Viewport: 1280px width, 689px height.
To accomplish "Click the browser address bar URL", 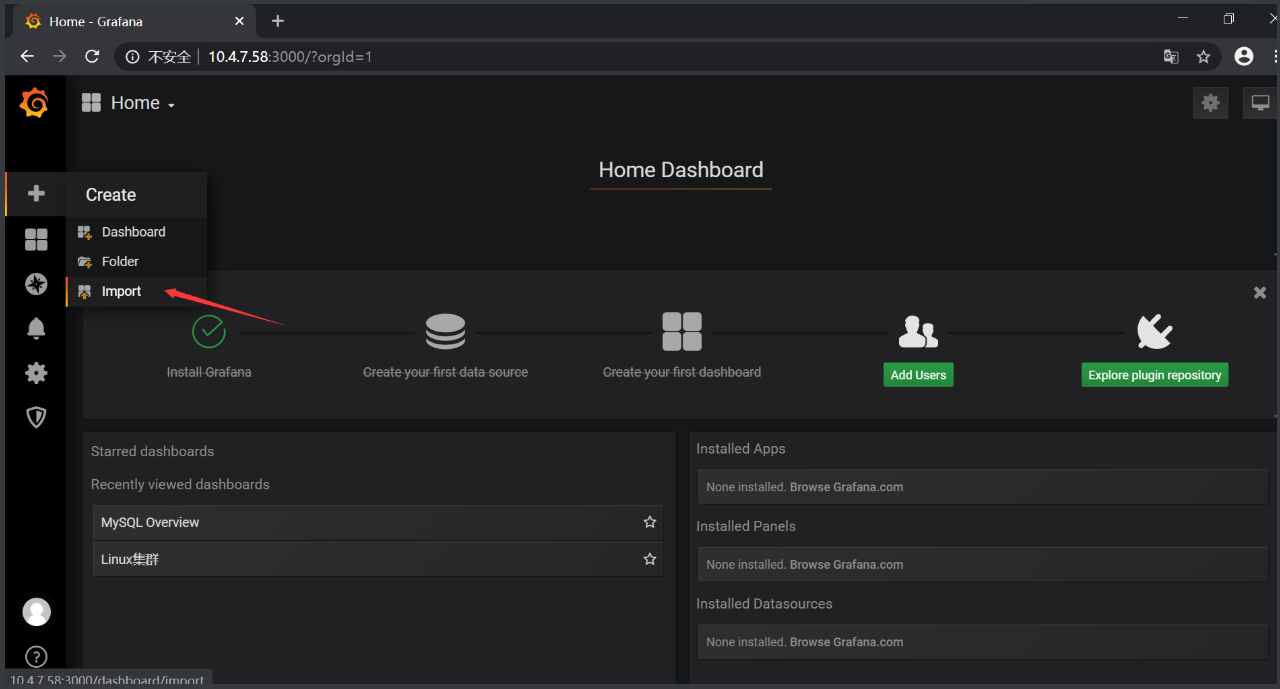I will tap(290, 57).
